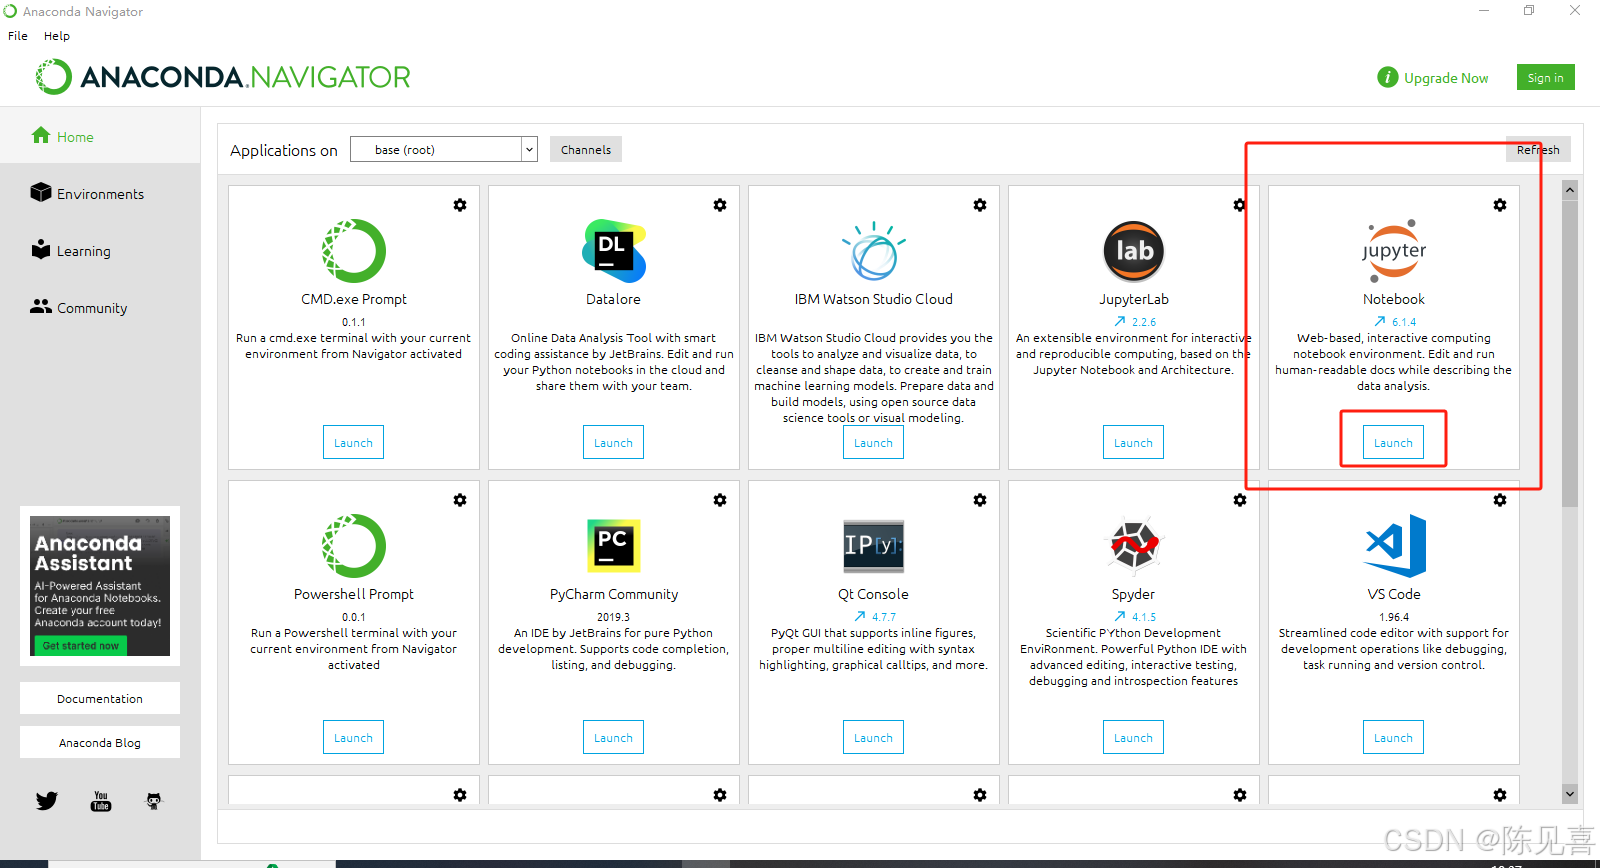Open the Help menu
This screenshot has width=1600, height=868.
(57, 36)
